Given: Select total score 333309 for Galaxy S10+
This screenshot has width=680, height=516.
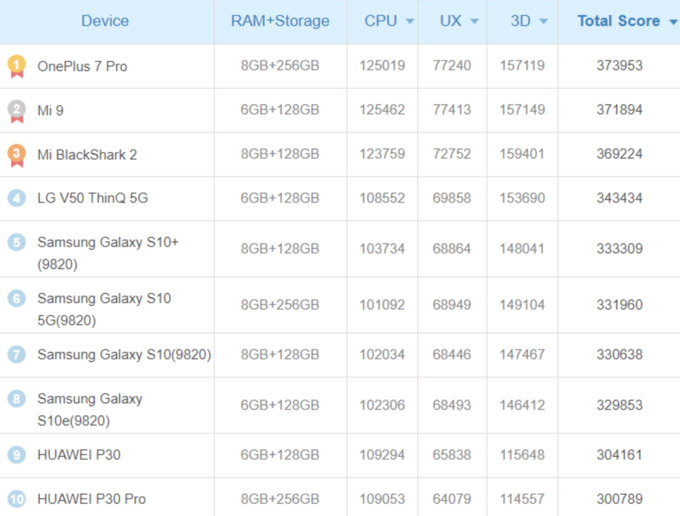Looking at the screenshot, I should [x=619, y=248].
